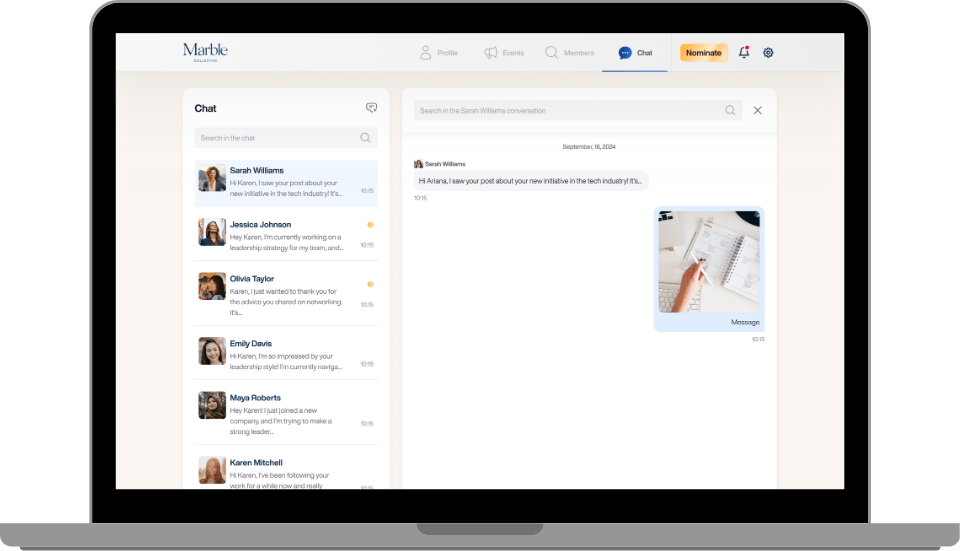Switch to the Events tab

tap(504, 52)
